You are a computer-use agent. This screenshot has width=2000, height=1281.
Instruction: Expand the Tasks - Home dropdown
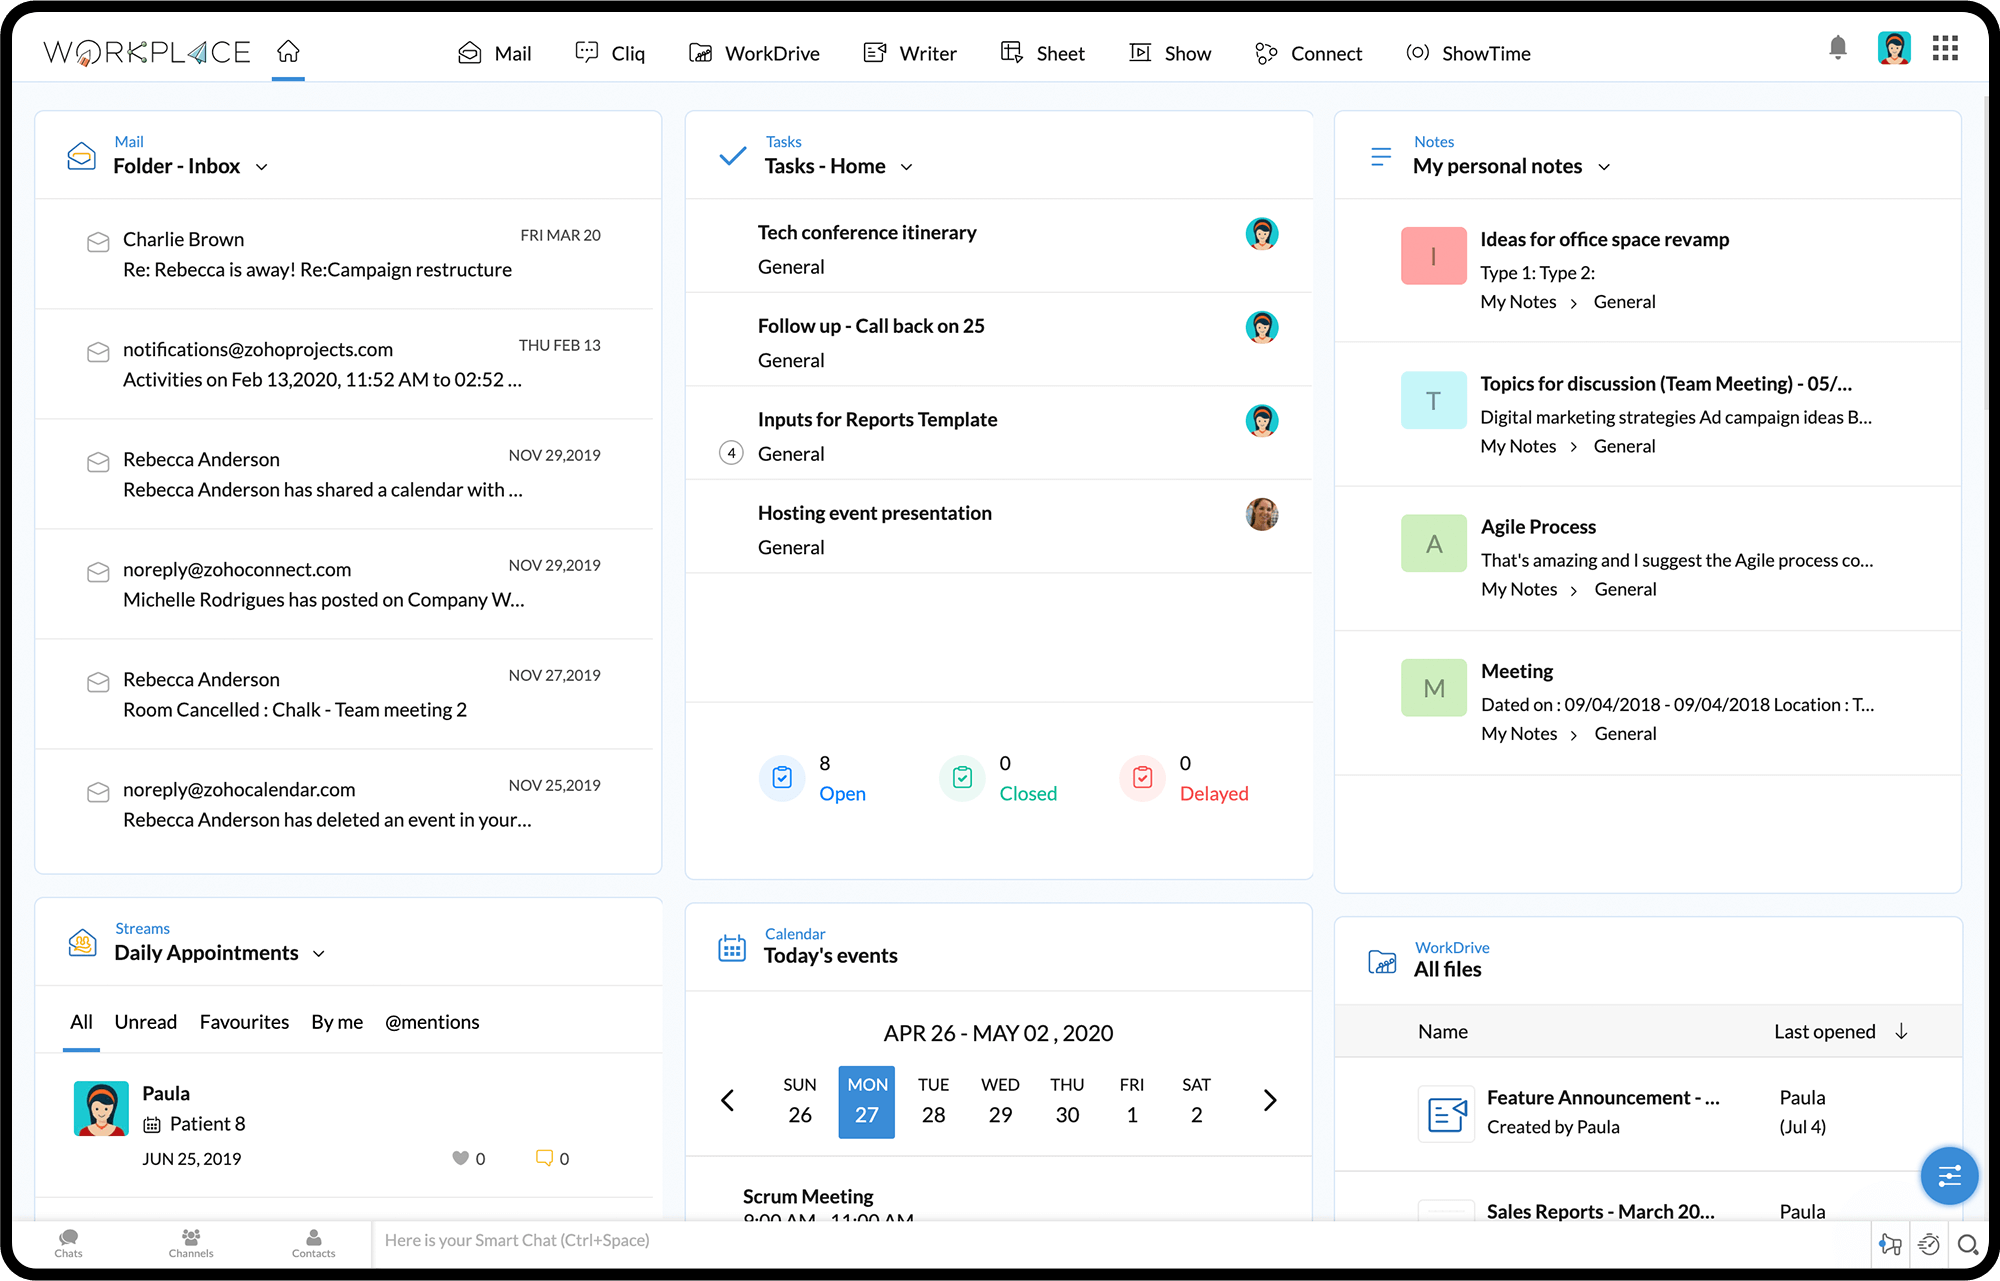click(x=907, y=167)
